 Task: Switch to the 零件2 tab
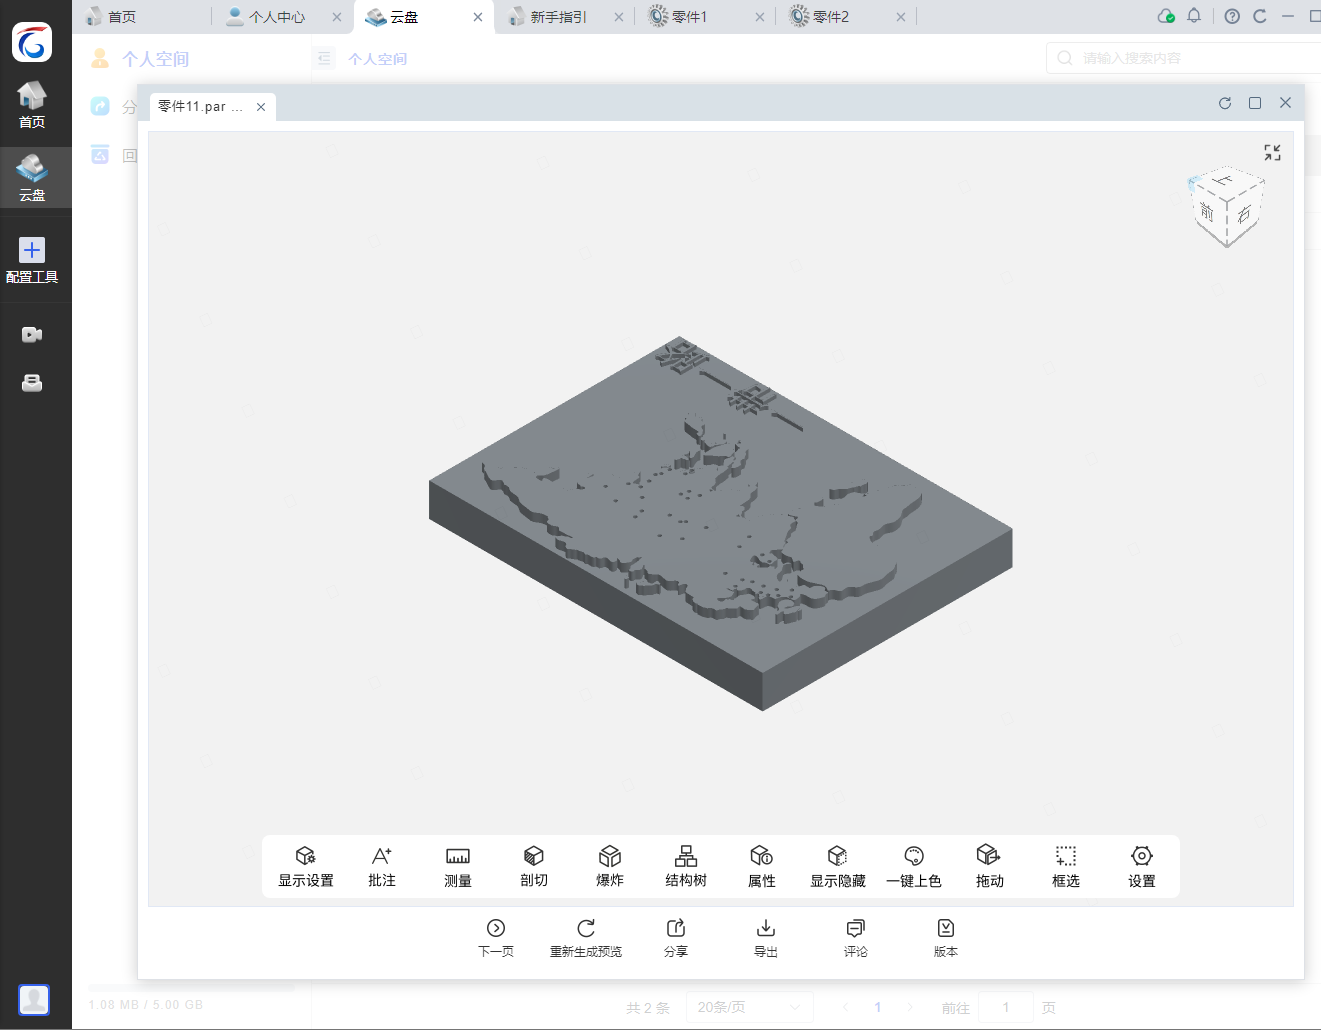830,17
